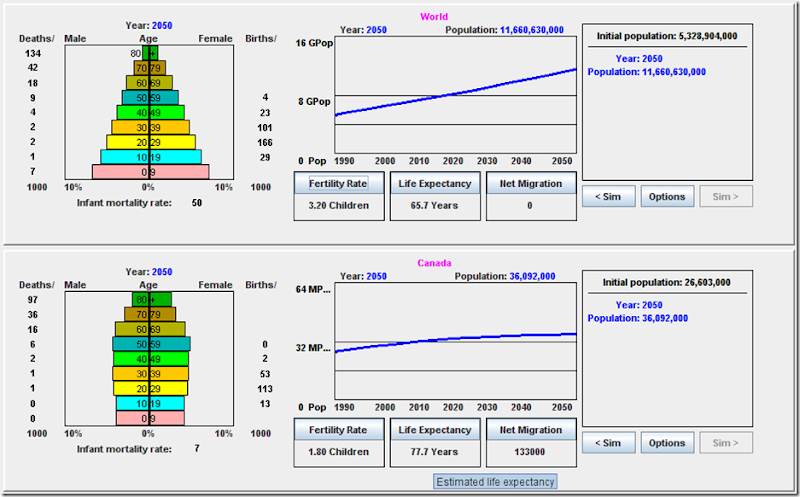Select the World 0-9 pink age bar
The image size is (800, 497).
(151, 172)
